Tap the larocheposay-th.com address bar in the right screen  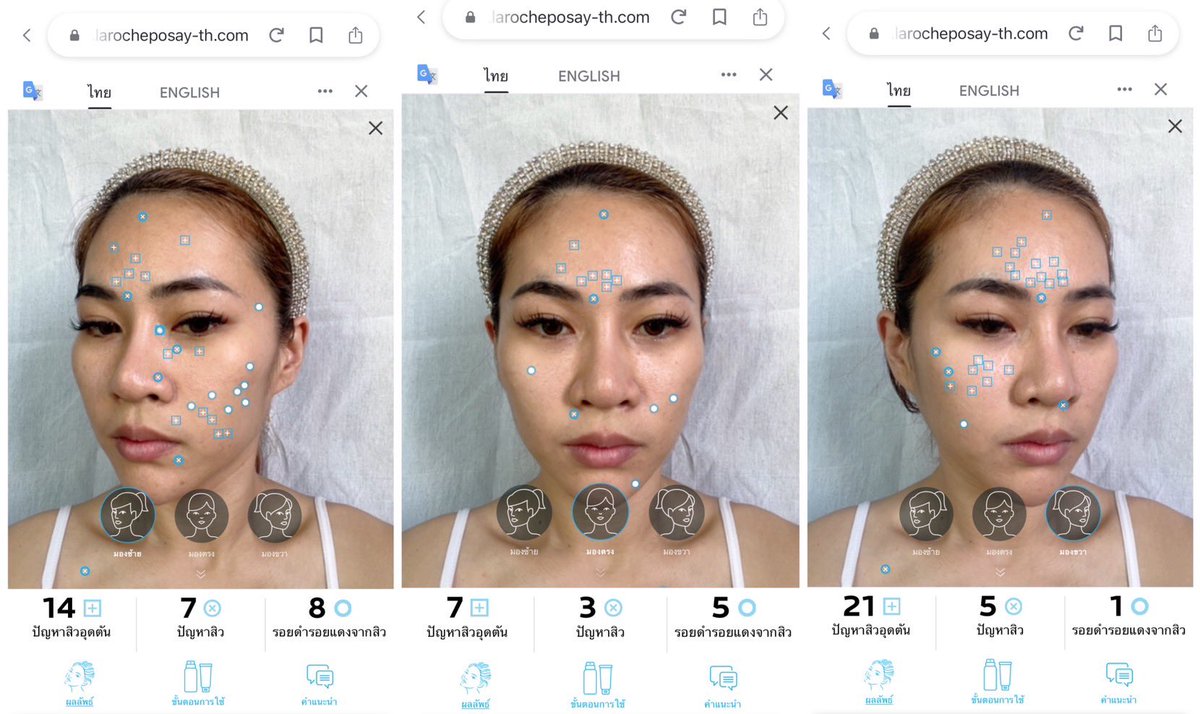click(1013, 34)
